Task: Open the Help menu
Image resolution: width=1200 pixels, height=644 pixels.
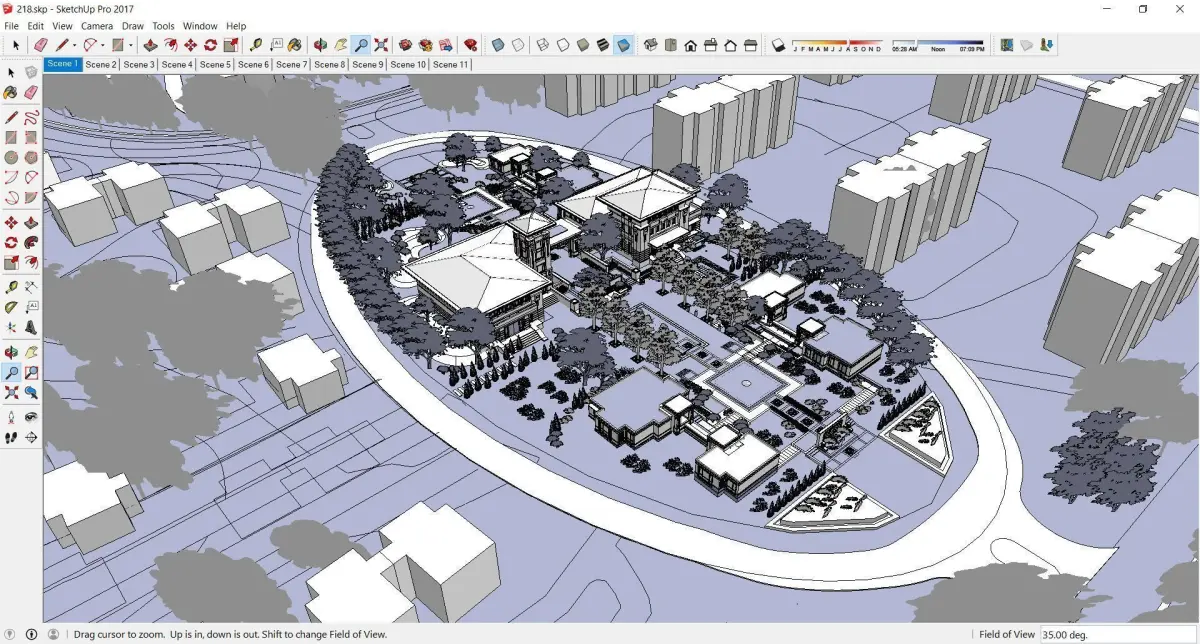Action: tap(236, 25)
